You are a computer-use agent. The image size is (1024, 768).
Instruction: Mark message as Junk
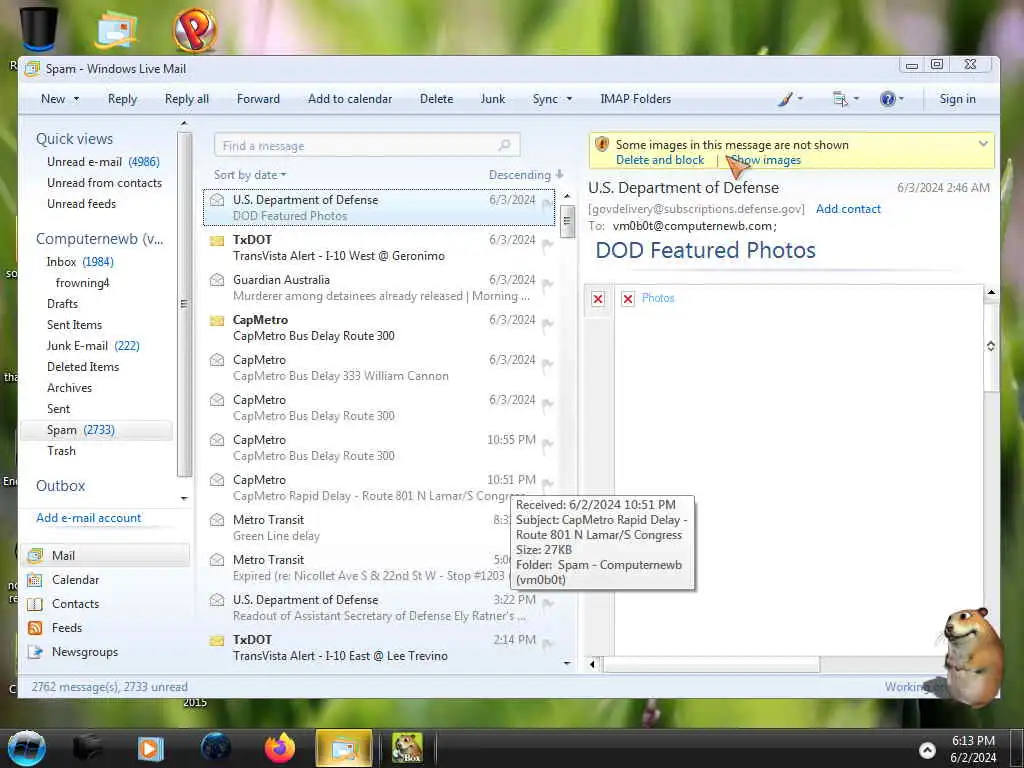493,99
